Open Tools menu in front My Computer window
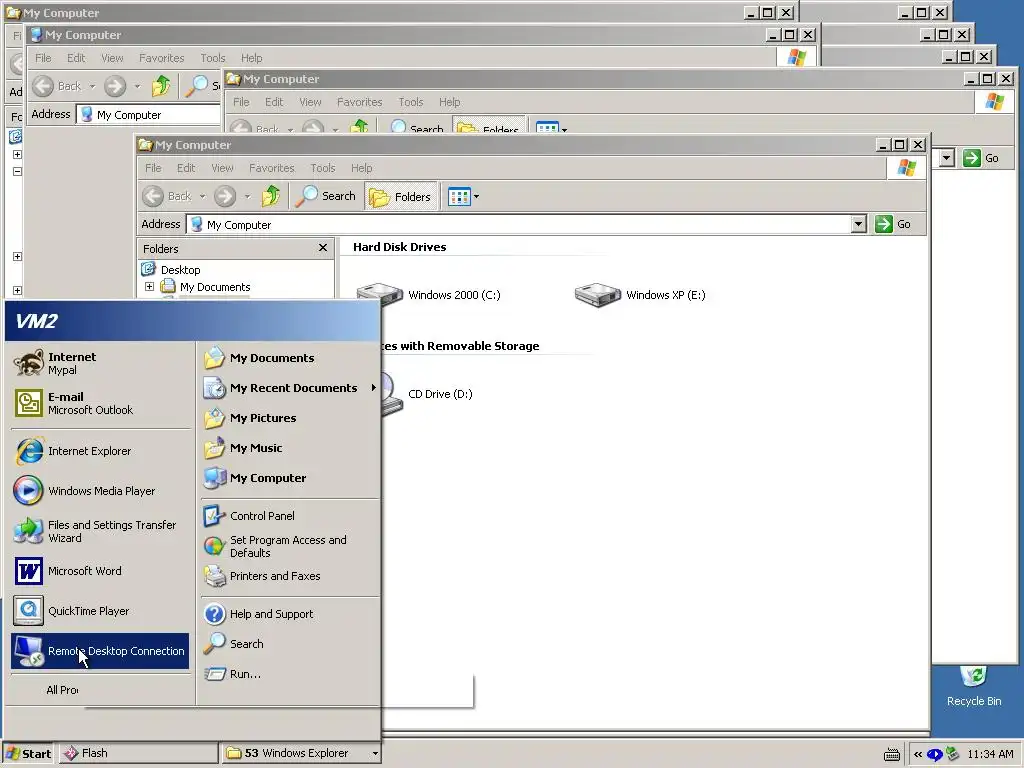Viewport: 1024px width, 768px height. (323, 168)
